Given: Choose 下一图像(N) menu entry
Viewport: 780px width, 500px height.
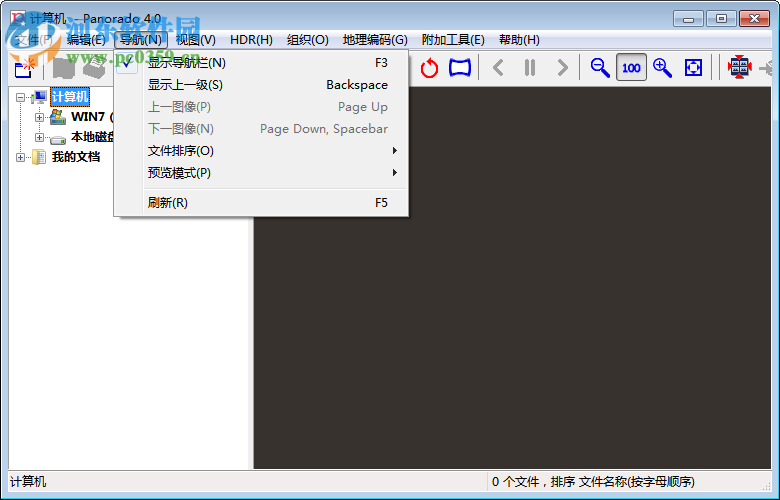Looking at the screenshot, I should point(262,128).
